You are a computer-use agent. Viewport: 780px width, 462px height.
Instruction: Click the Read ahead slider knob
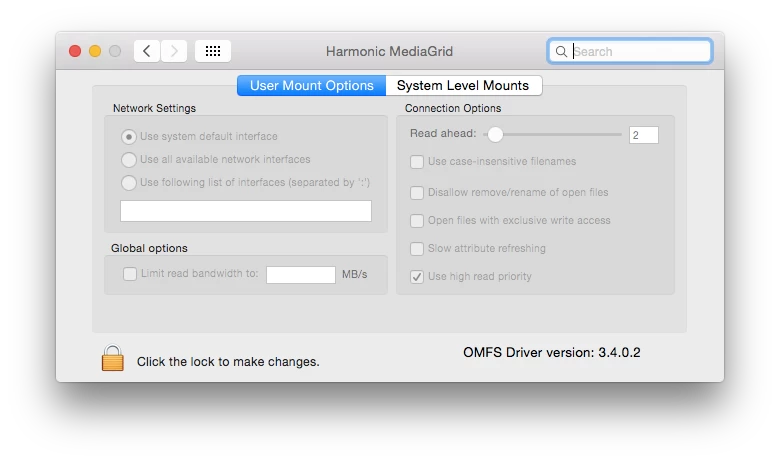coord(495,134)
